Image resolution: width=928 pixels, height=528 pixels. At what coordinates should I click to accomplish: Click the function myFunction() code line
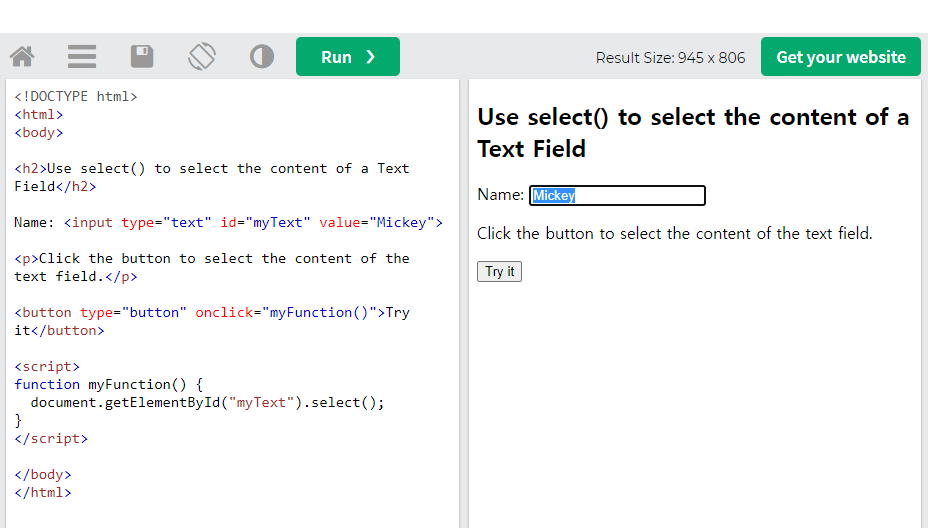(x=109, y=385)
